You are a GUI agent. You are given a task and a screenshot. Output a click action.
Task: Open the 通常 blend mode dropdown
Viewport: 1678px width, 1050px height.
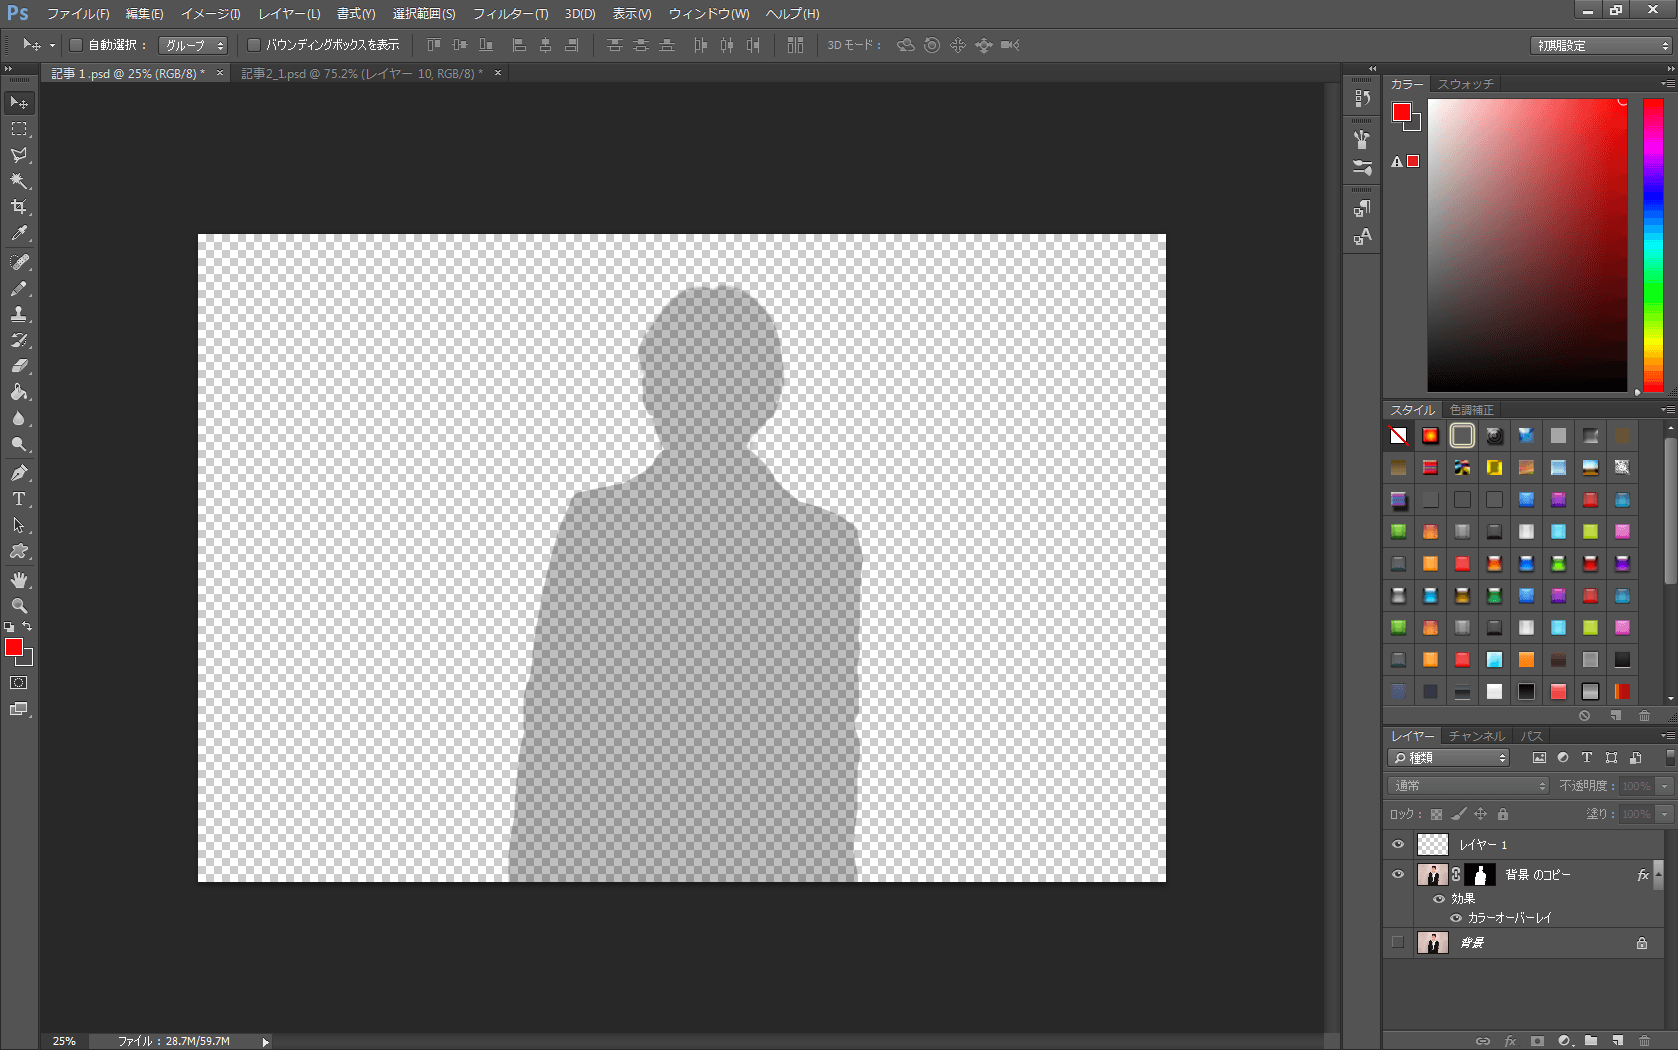1468,786
